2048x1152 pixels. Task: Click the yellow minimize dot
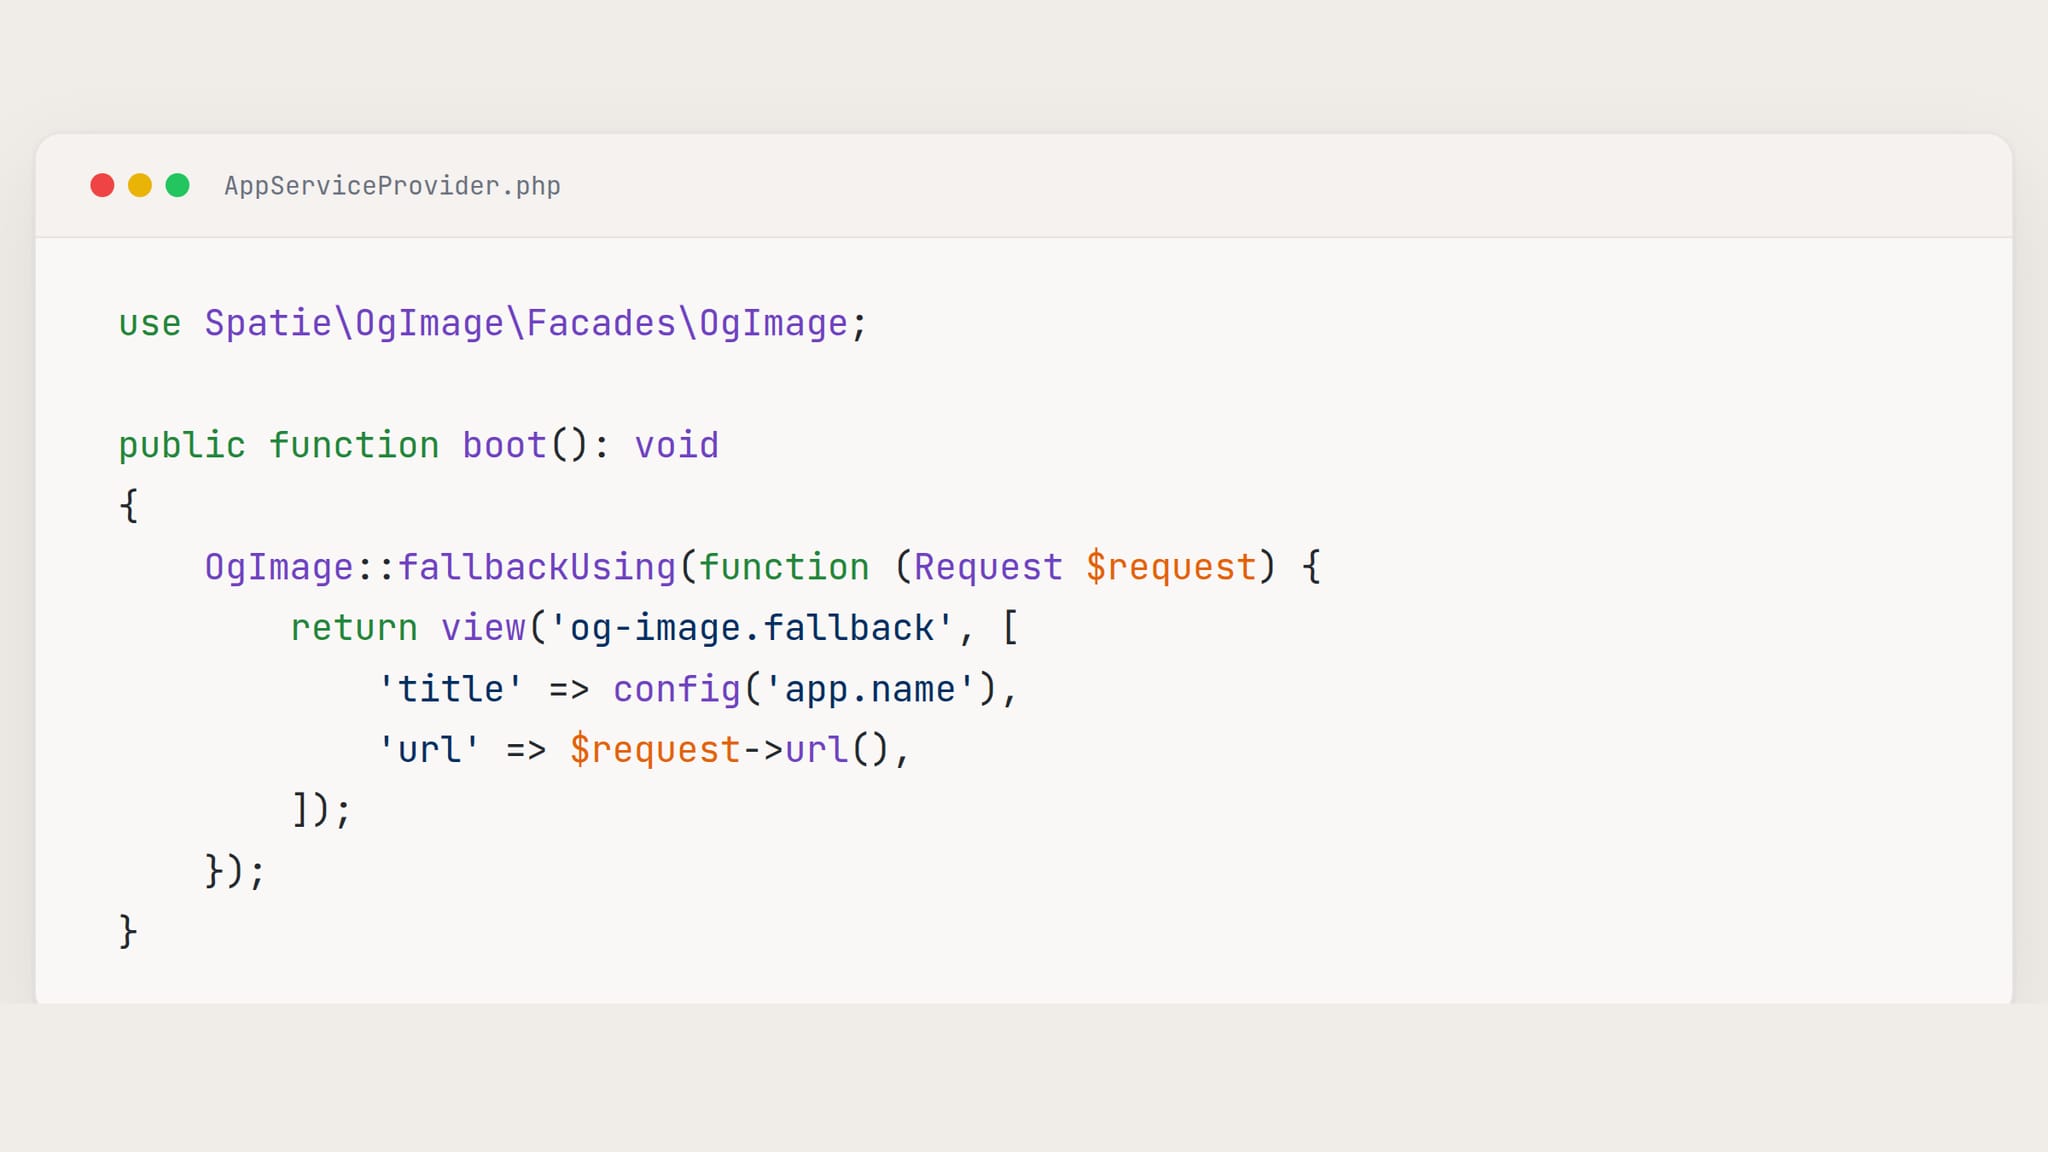point(140,185)
